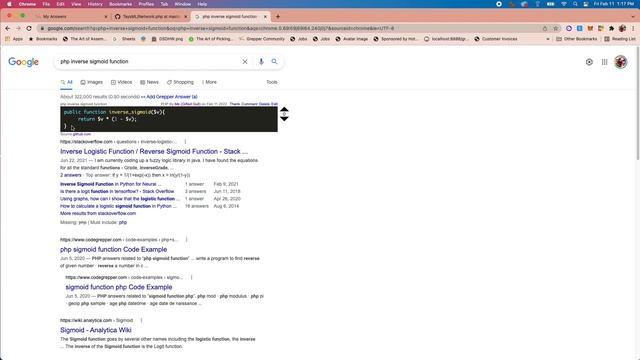Open options menu for wiki.analytica.com result
This screenshot has height=360, width=640.
tap(141, 320)
